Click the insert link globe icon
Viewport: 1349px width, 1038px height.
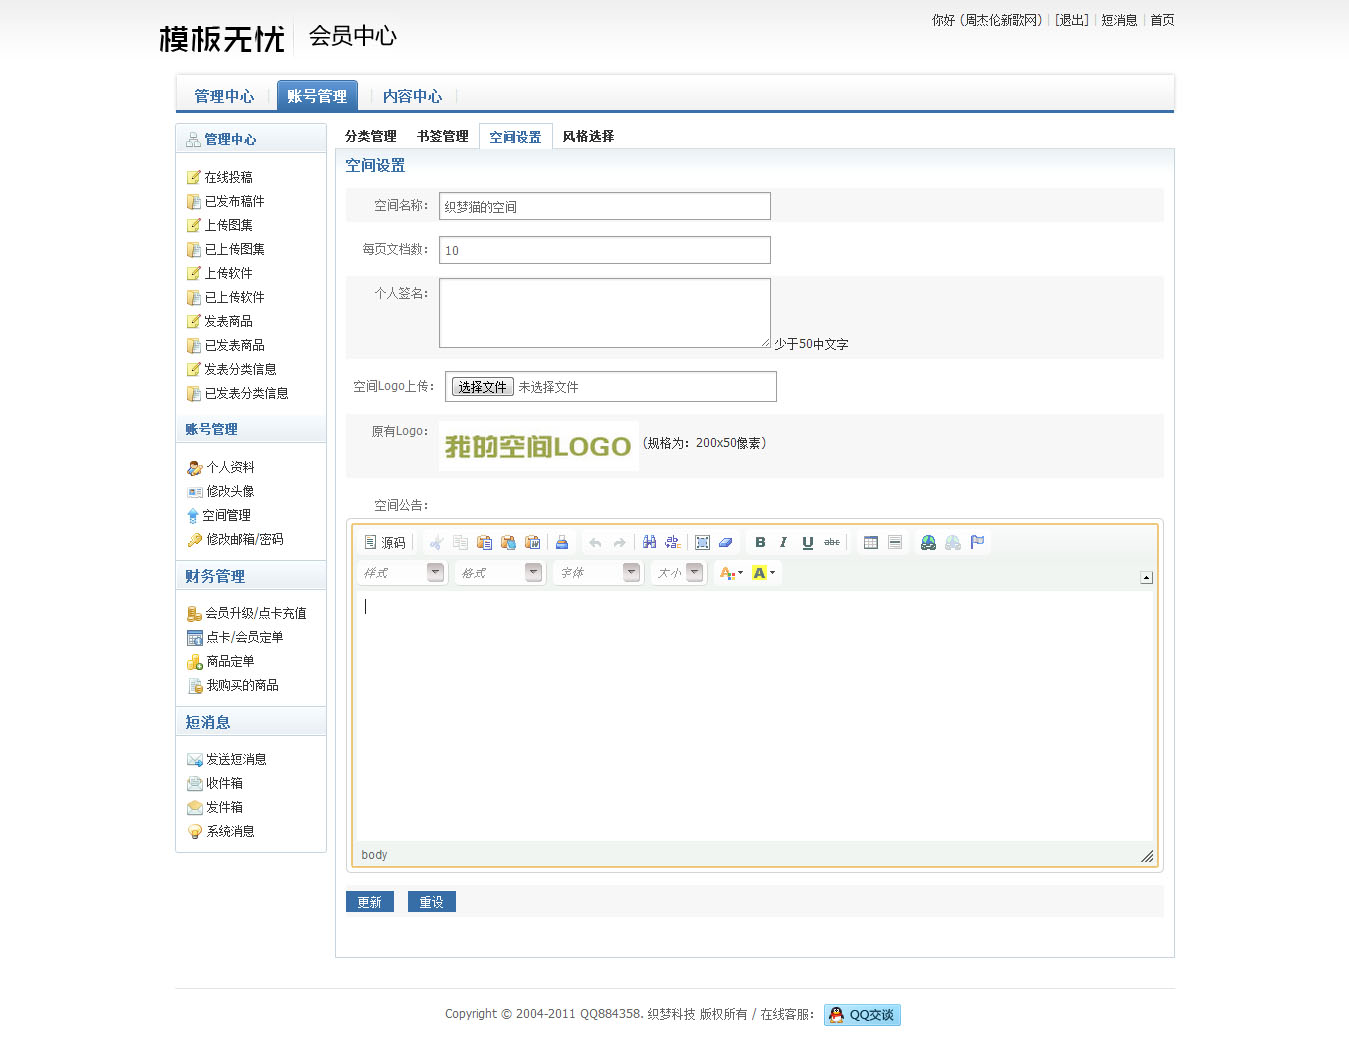pos(928,542)
